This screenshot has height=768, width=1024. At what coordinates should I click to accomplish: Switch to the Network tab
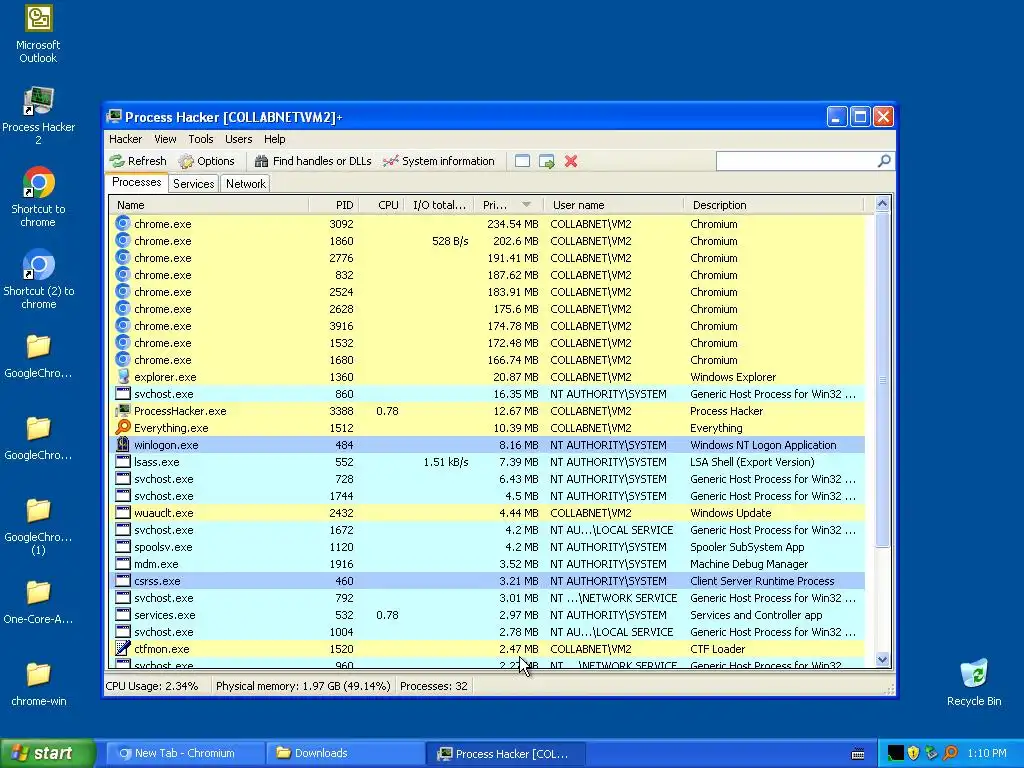(x=246, y=184)
